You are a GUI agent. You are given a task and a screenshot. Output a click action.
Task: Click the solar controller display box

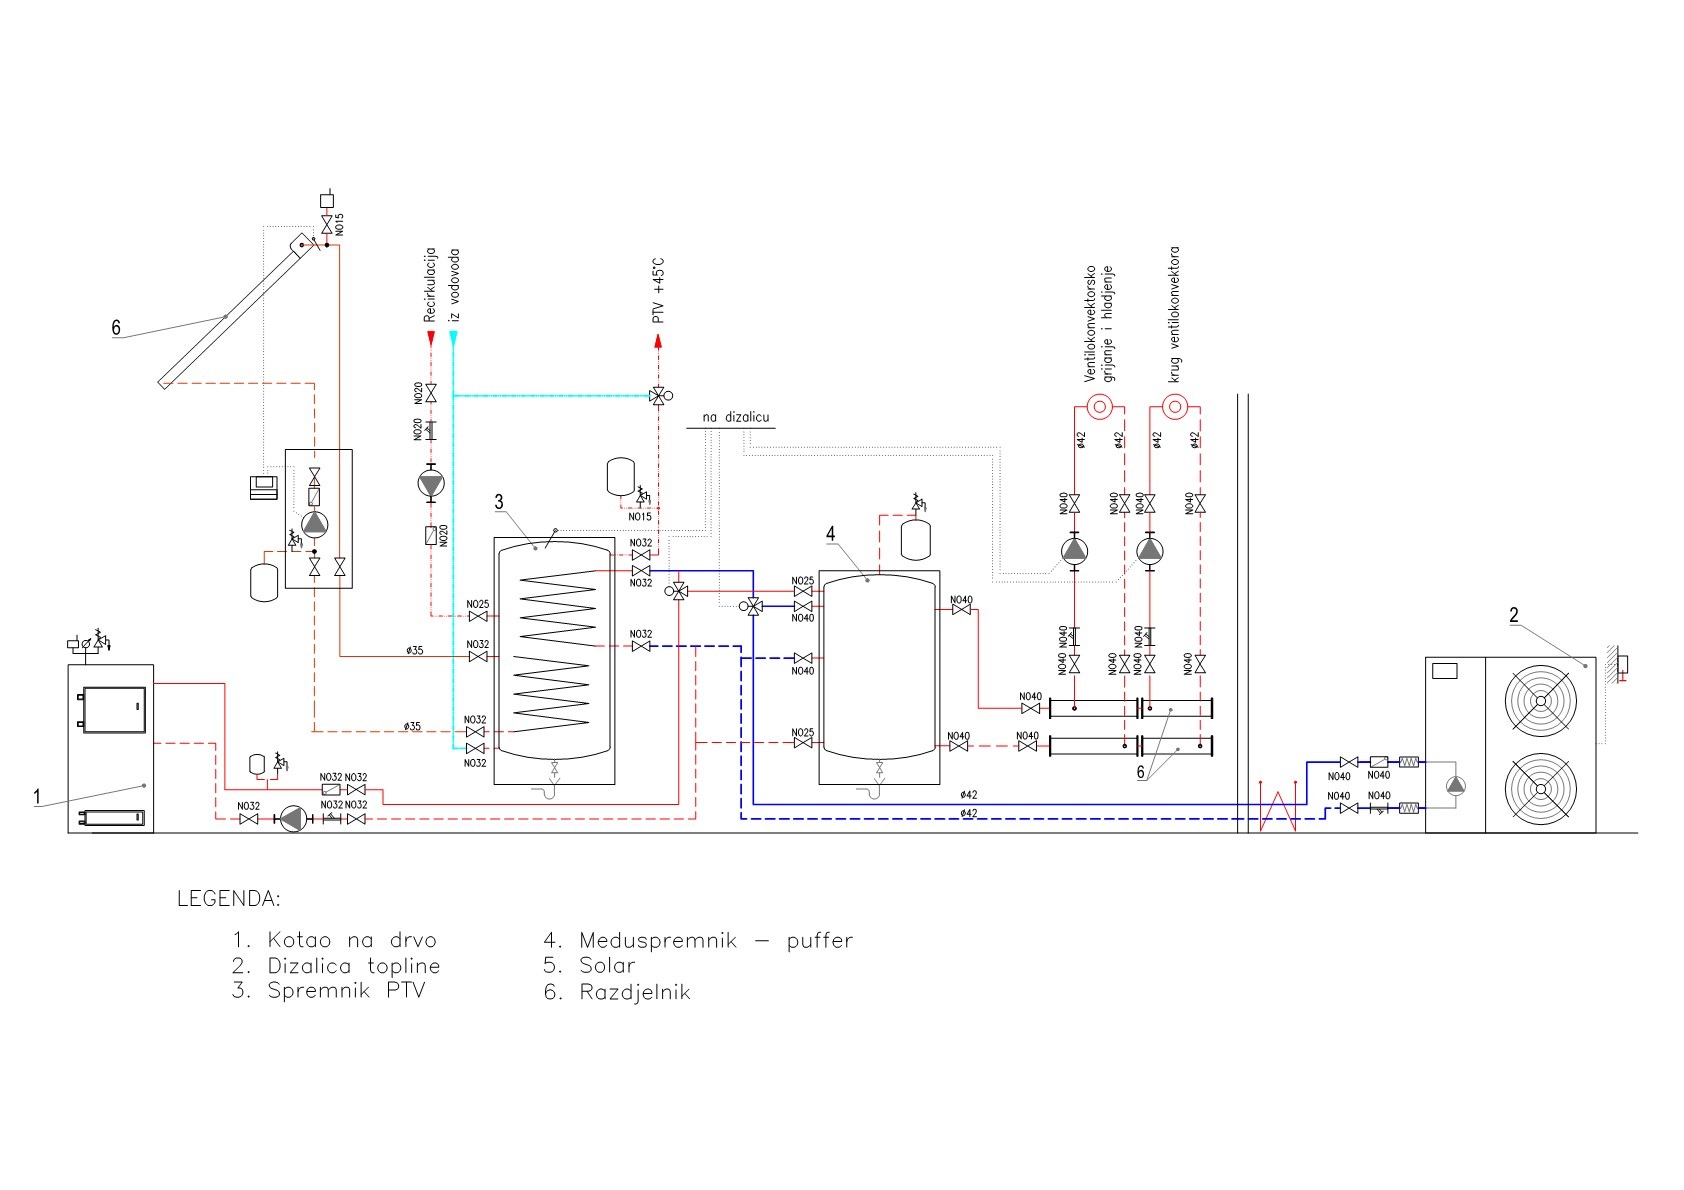pyautogui.click(x=264, y=487)
